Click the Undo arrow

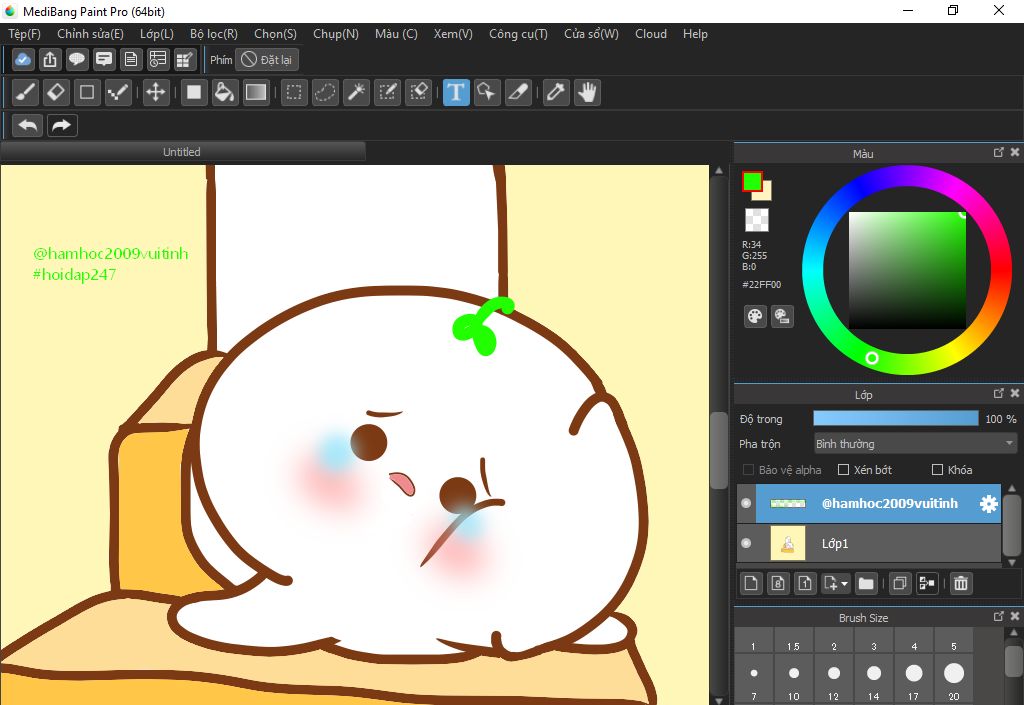[27, 125]
